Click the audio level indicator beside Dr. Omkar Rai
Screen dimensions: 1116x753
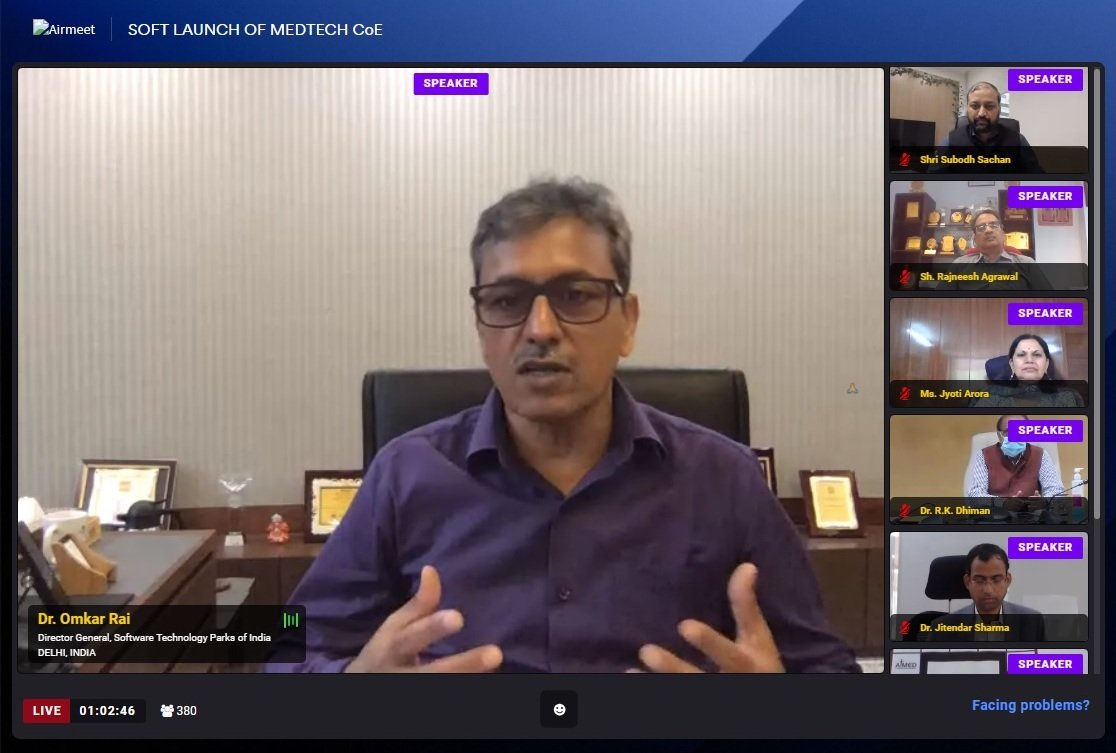coord(290,620)
